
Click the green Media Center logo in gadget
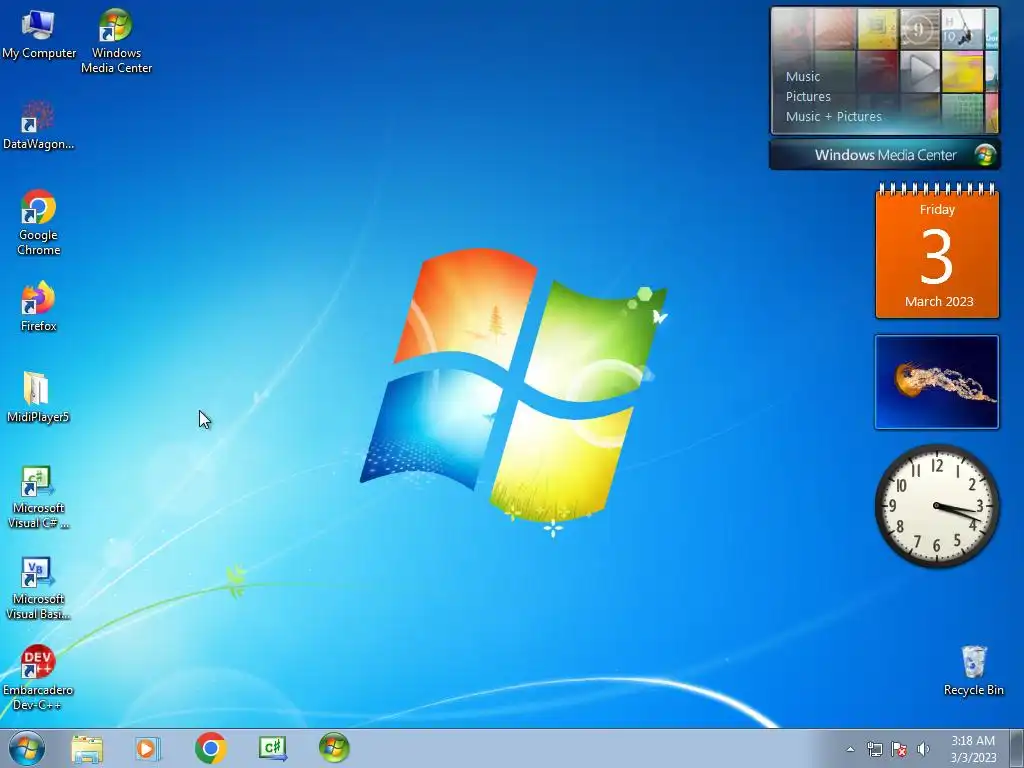(x=985, y=155)
